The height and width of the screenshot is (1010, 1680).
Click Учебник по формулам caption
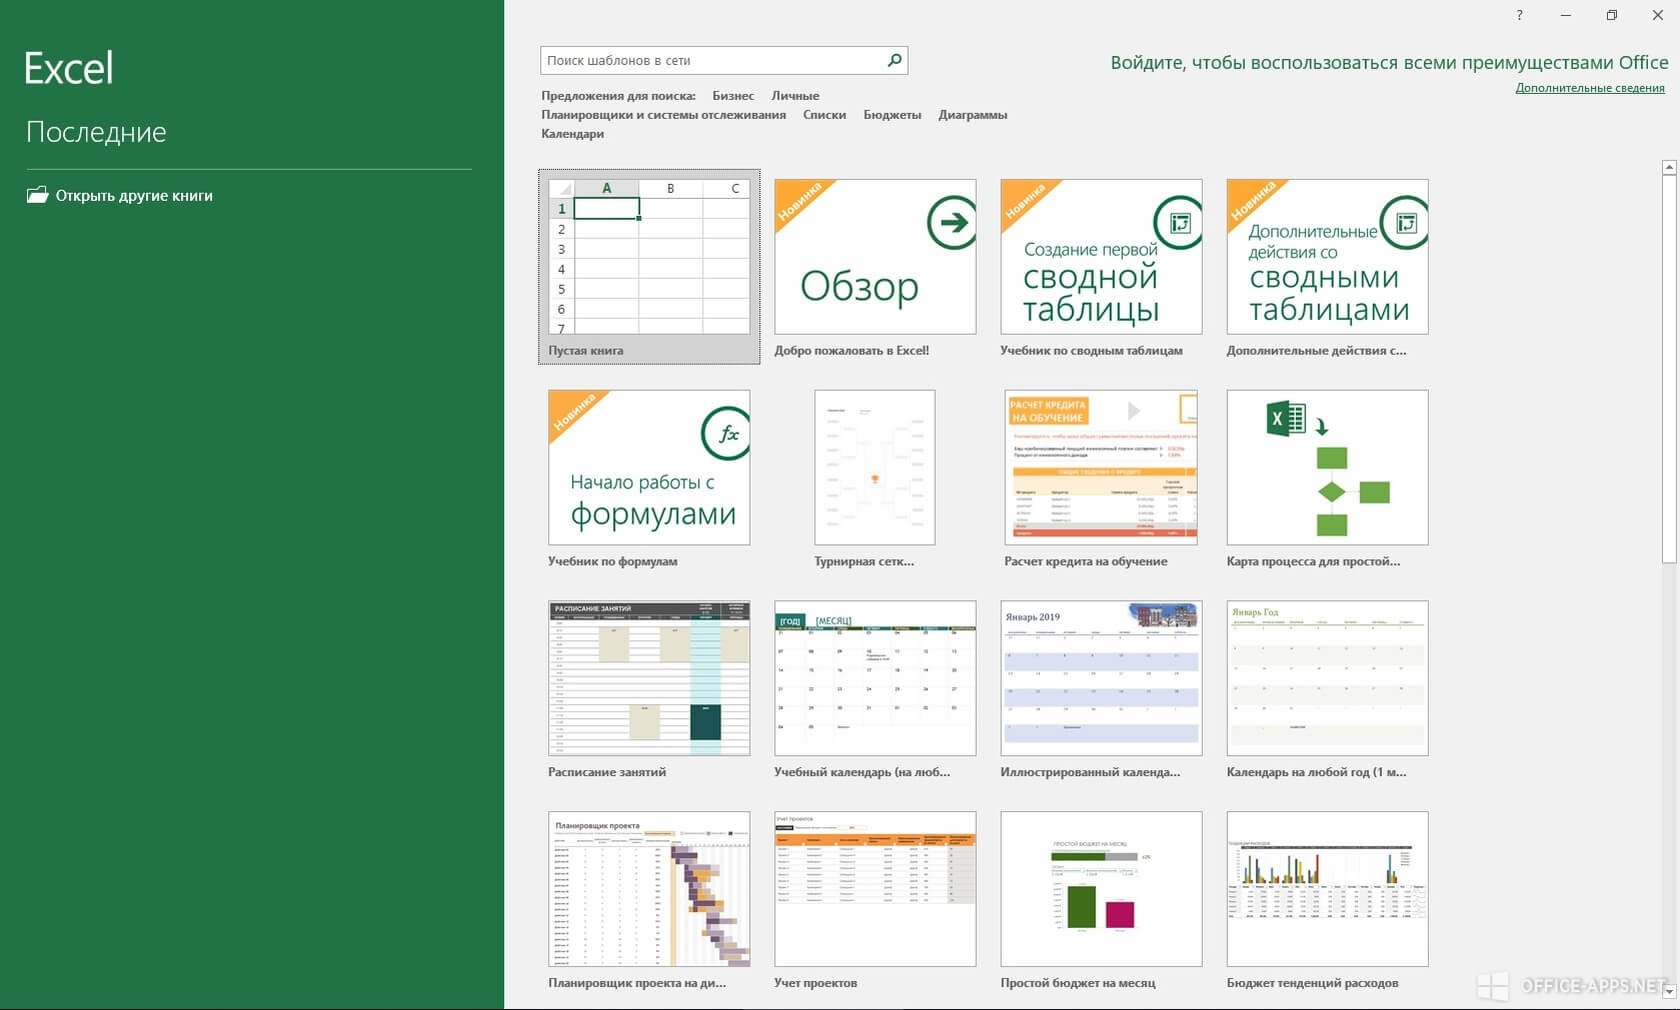point(612,562)
